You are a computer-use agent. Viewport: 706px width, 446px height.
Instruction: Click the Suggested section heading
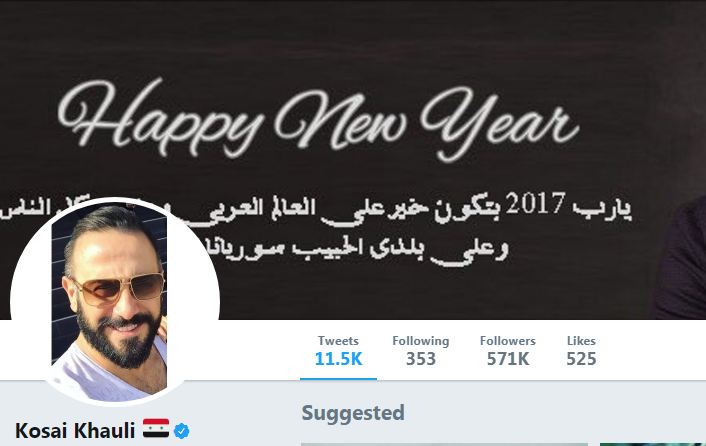(353, 413)
